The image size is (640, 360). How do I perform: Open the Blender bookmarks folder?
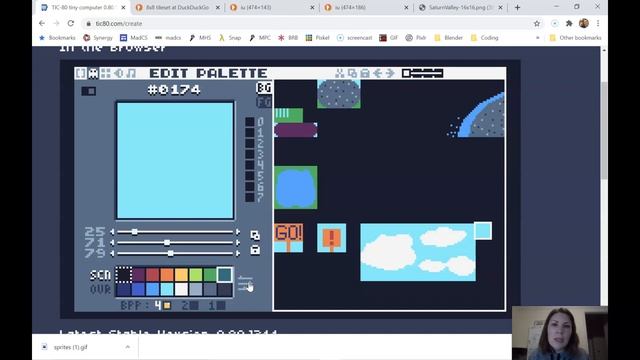(x=448, y=38)
